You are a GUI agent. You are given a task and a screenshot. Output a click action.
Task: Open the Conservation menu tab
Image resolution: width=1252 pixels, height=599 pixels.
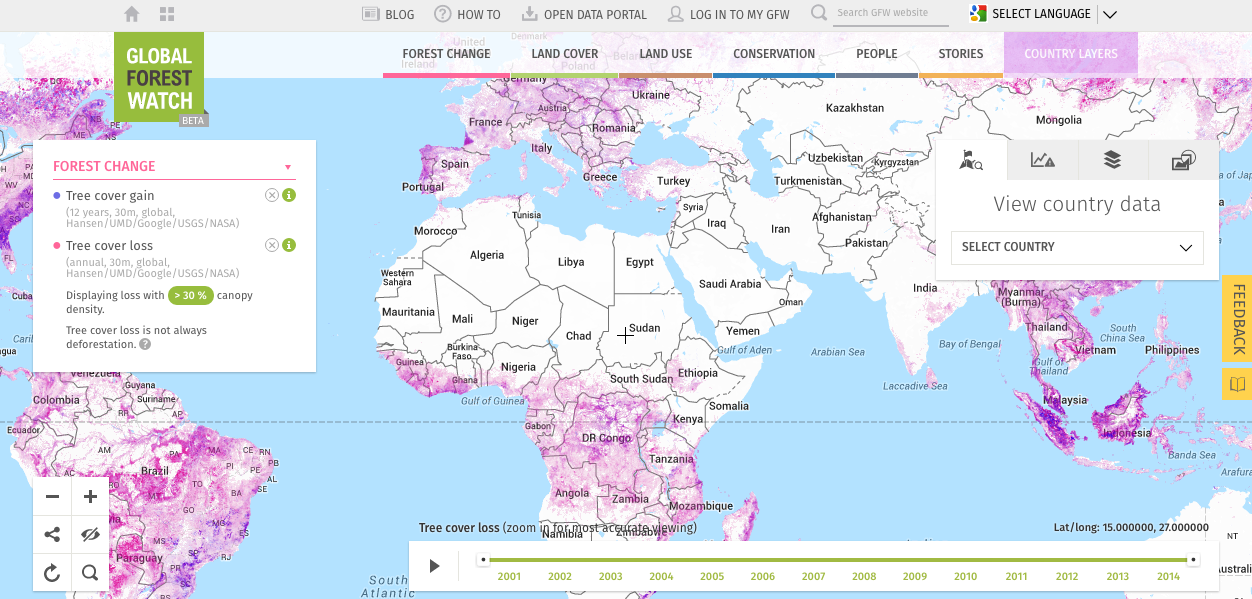(x=774, y=54)
